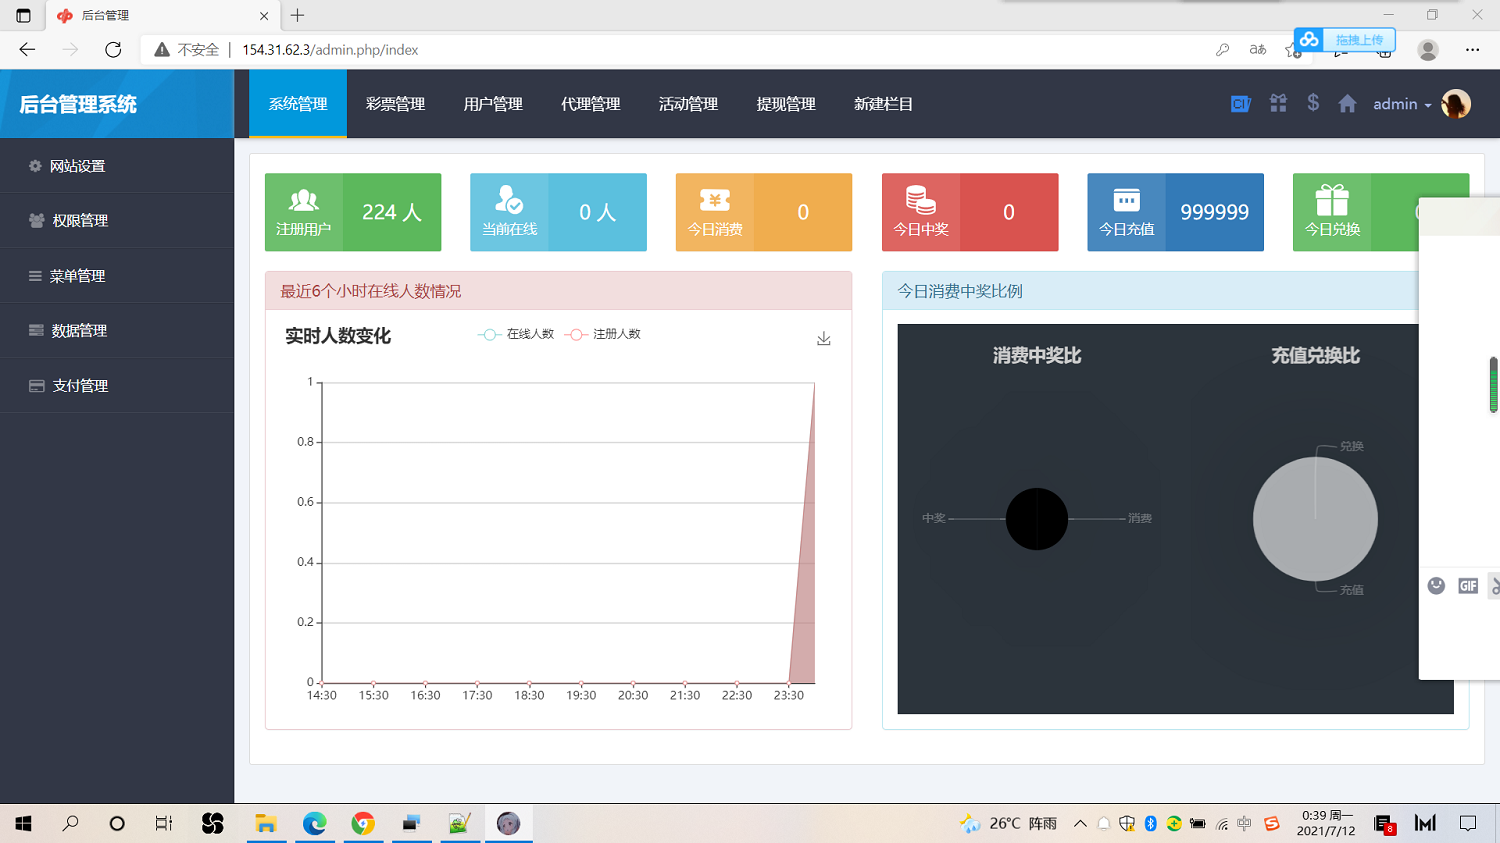Click the gift icon in the top header bar
The width and height of the screenshot is (1500, 843).
(1277, 103)
